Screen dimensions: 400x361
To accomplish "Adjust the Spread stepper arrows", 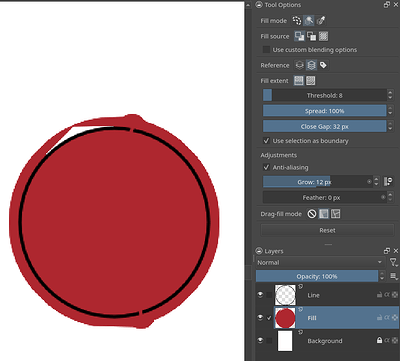I will tap(390, 111).
